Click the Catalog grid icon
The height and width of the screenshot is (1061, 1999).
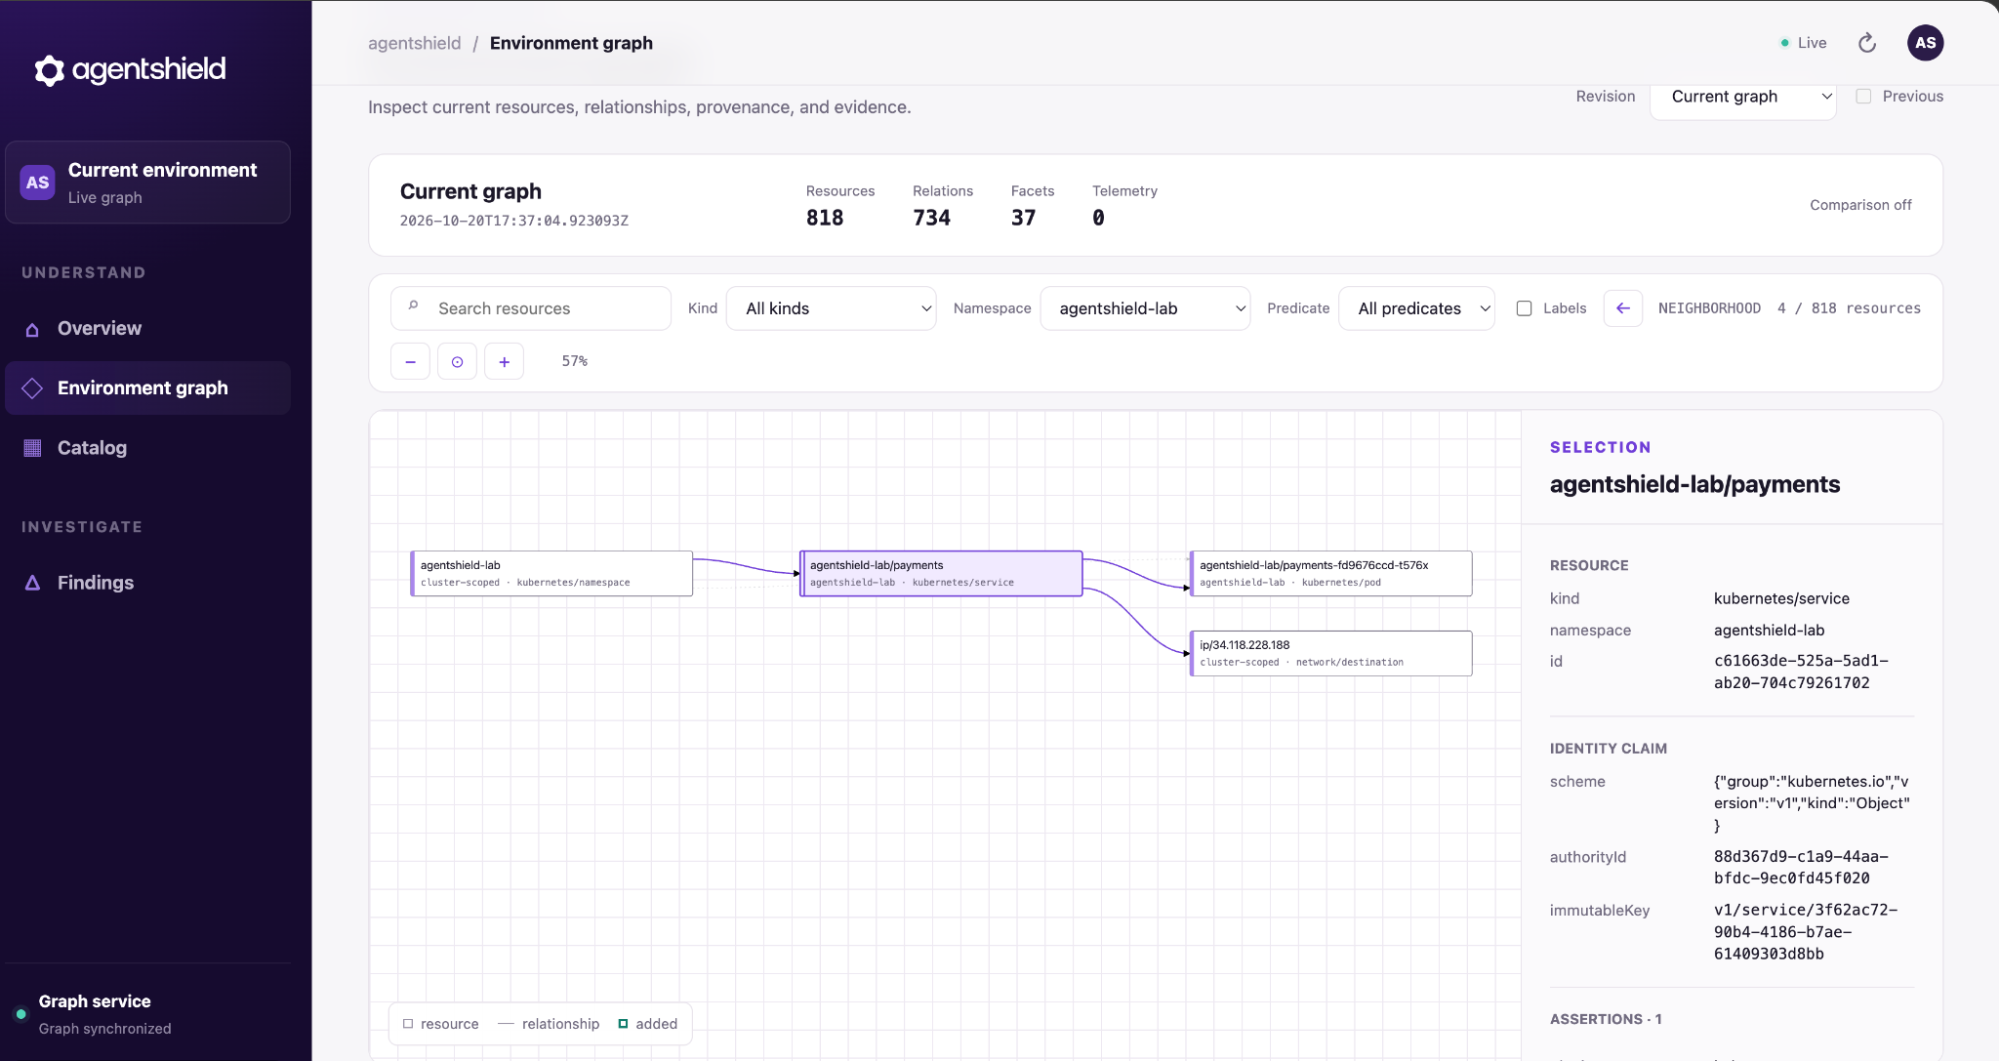click(32, 448)
